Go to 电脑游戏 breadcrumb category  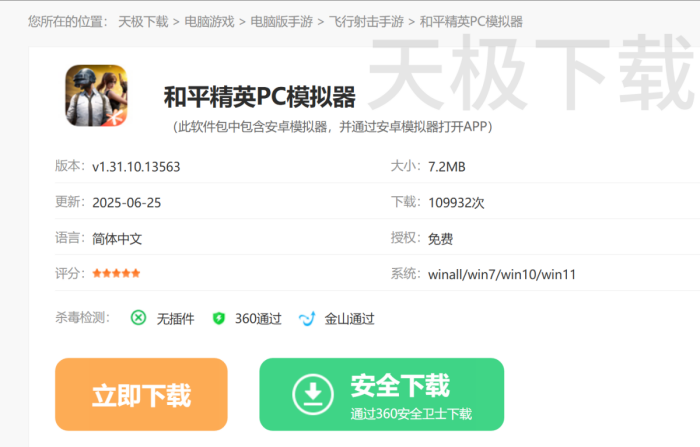[x=209, y=21]
